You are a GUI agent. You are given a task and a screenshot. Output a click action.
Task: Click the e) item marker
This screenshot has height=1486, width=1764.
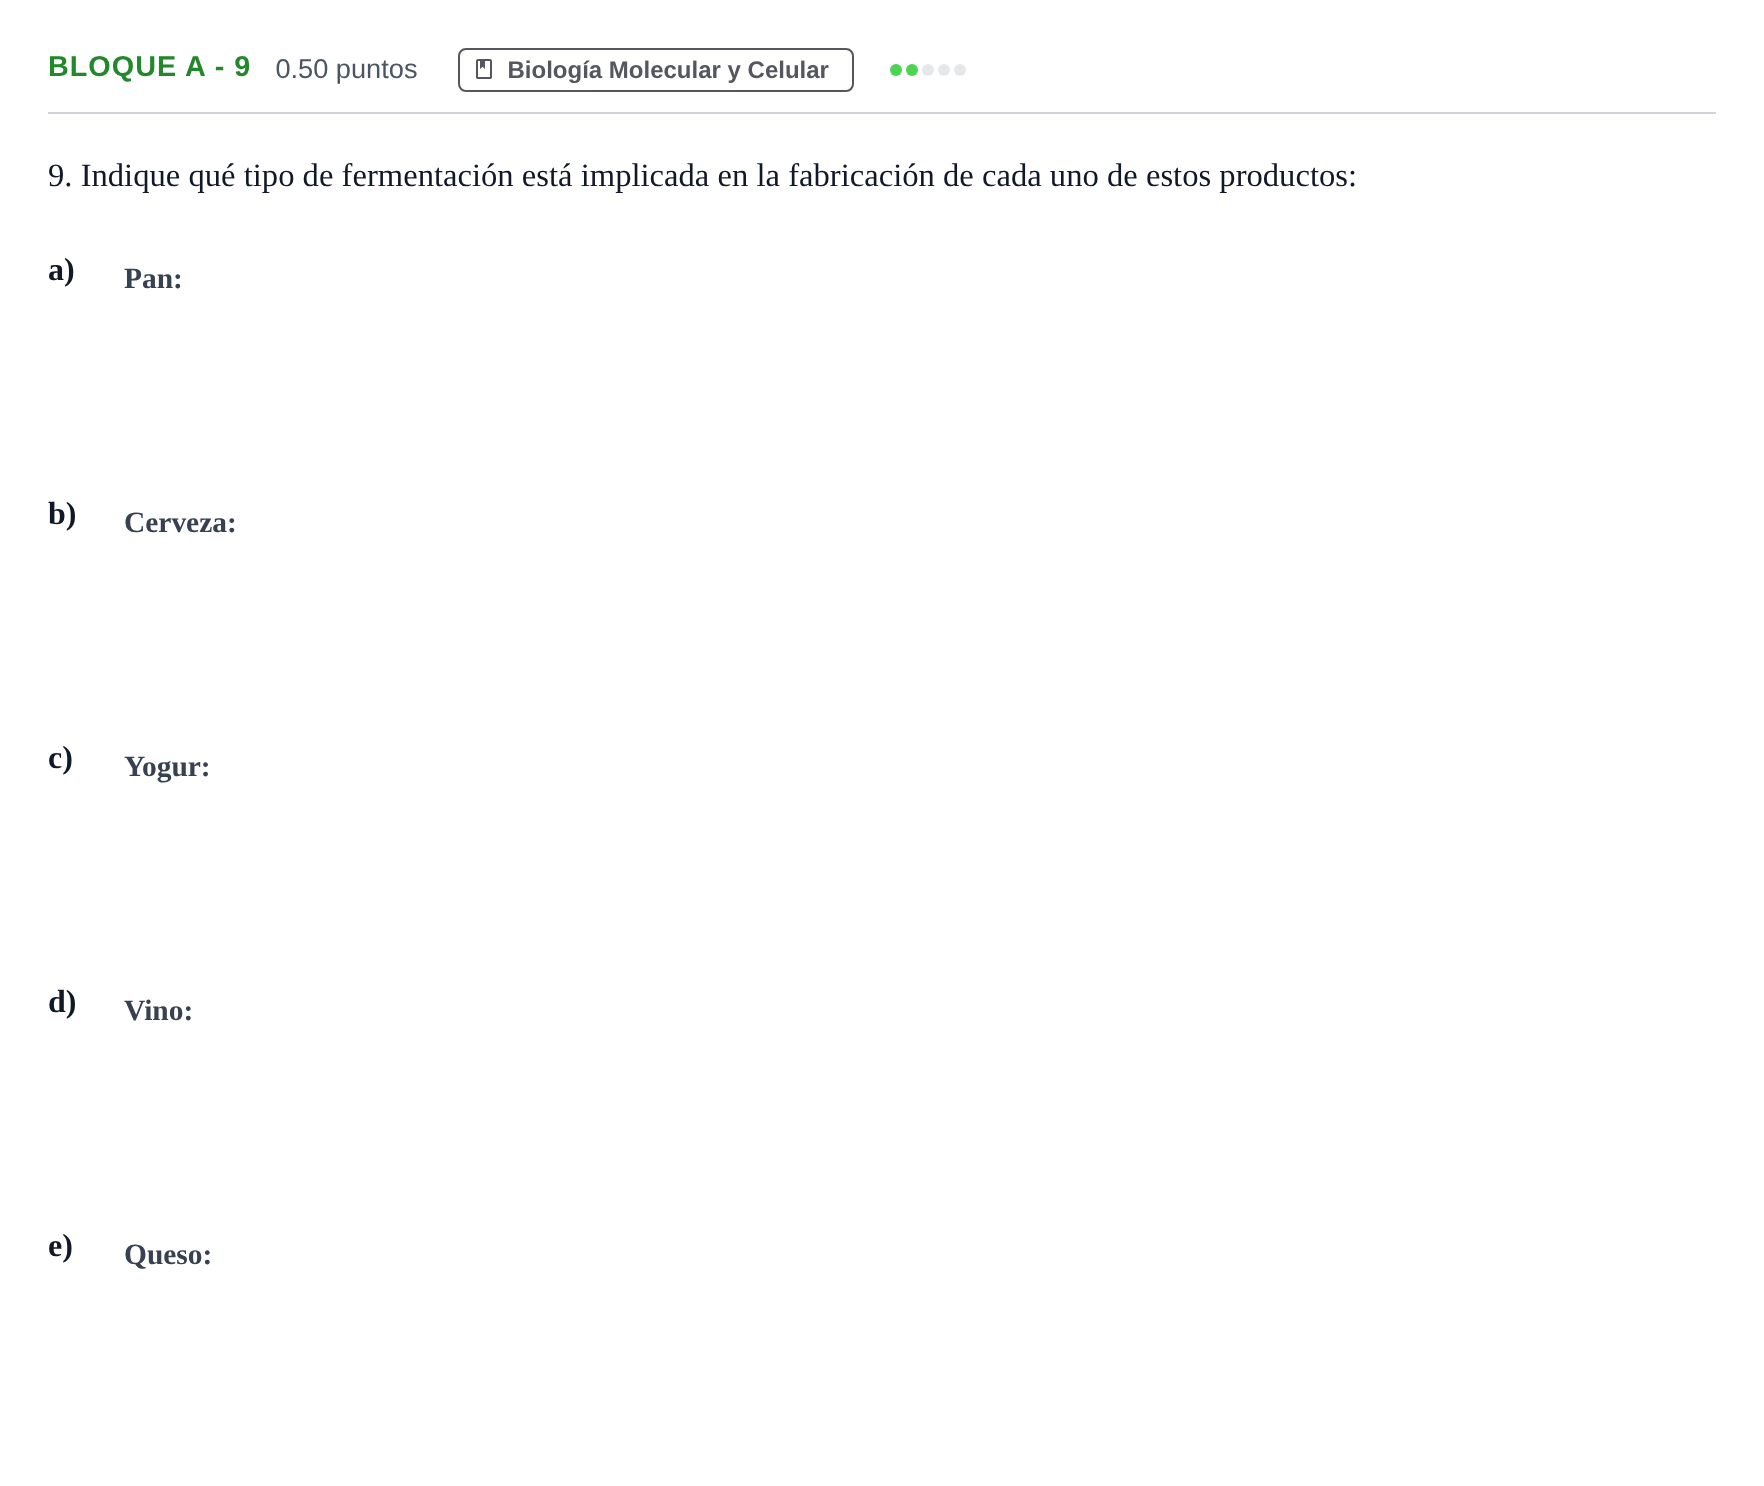pos(60,1246)
